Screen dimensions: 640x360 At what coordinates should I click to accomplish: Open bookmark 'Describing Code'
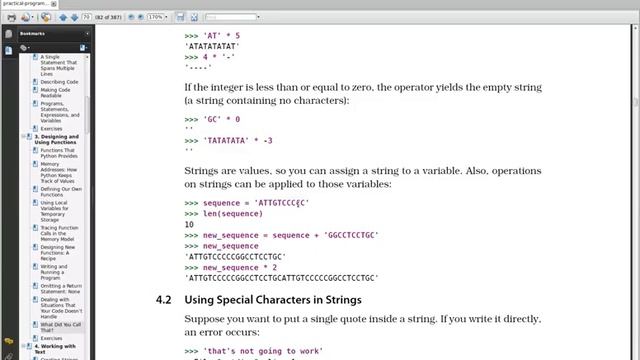(x=59, y=82)
